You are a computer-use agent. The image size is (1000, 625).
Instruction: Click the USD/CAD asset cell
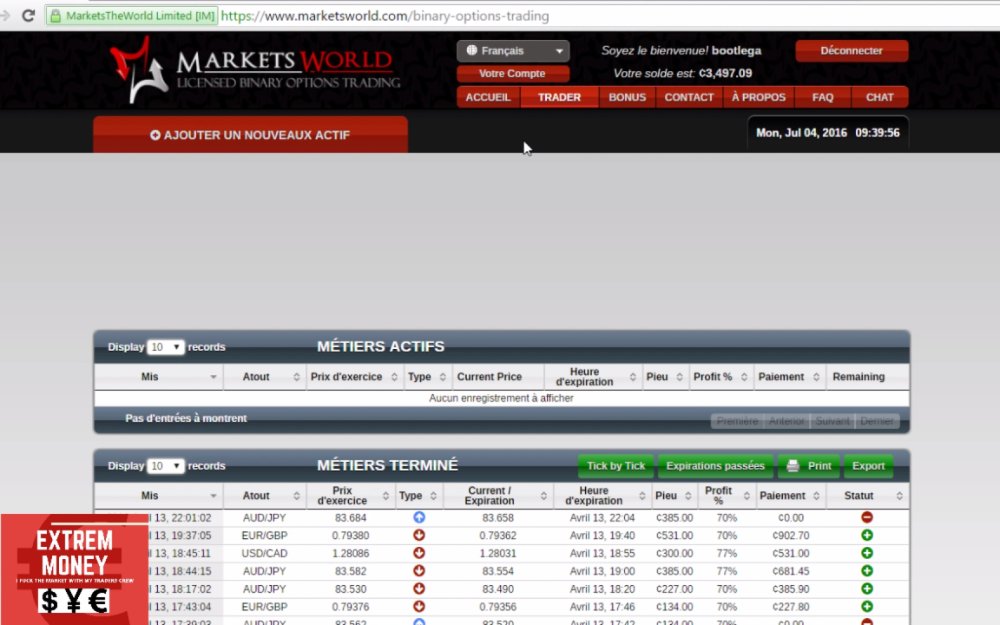tap(264, 553)
